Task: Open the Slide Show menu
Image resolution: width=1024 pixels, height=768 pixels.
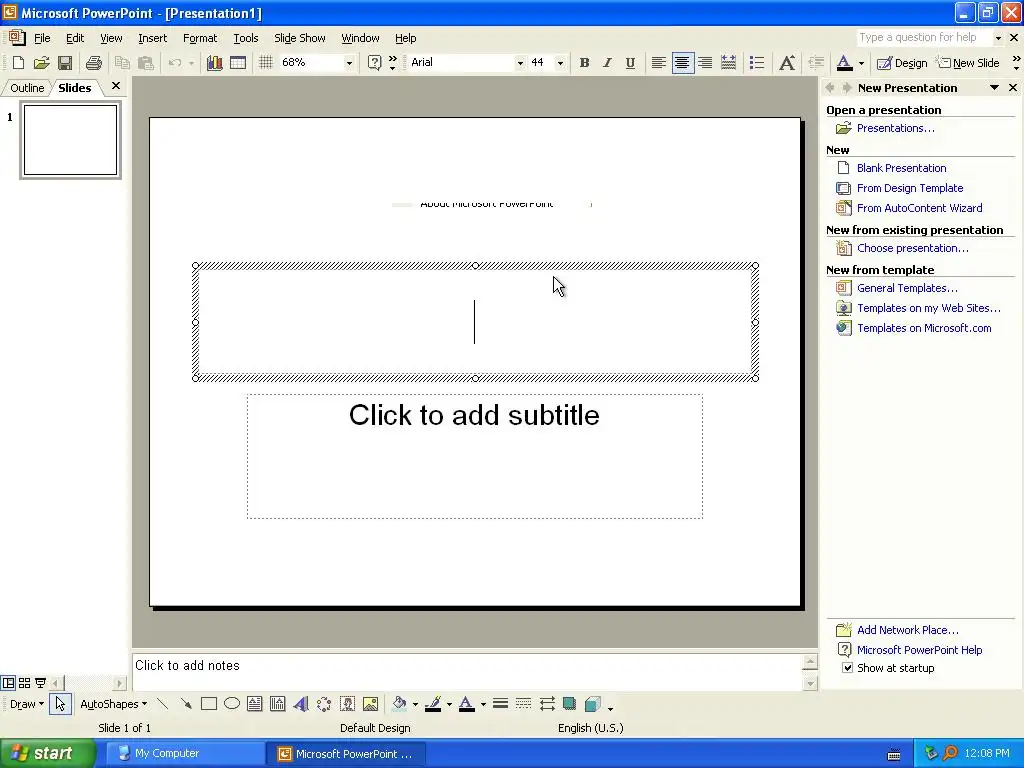Action: (x=300, y=38)
